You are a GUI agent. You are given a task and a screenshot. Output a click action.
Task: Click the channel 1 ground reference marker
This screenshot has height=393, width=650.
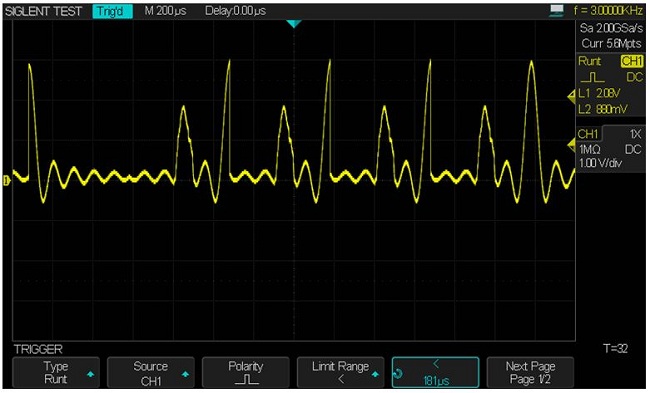(x=6, y=180)
